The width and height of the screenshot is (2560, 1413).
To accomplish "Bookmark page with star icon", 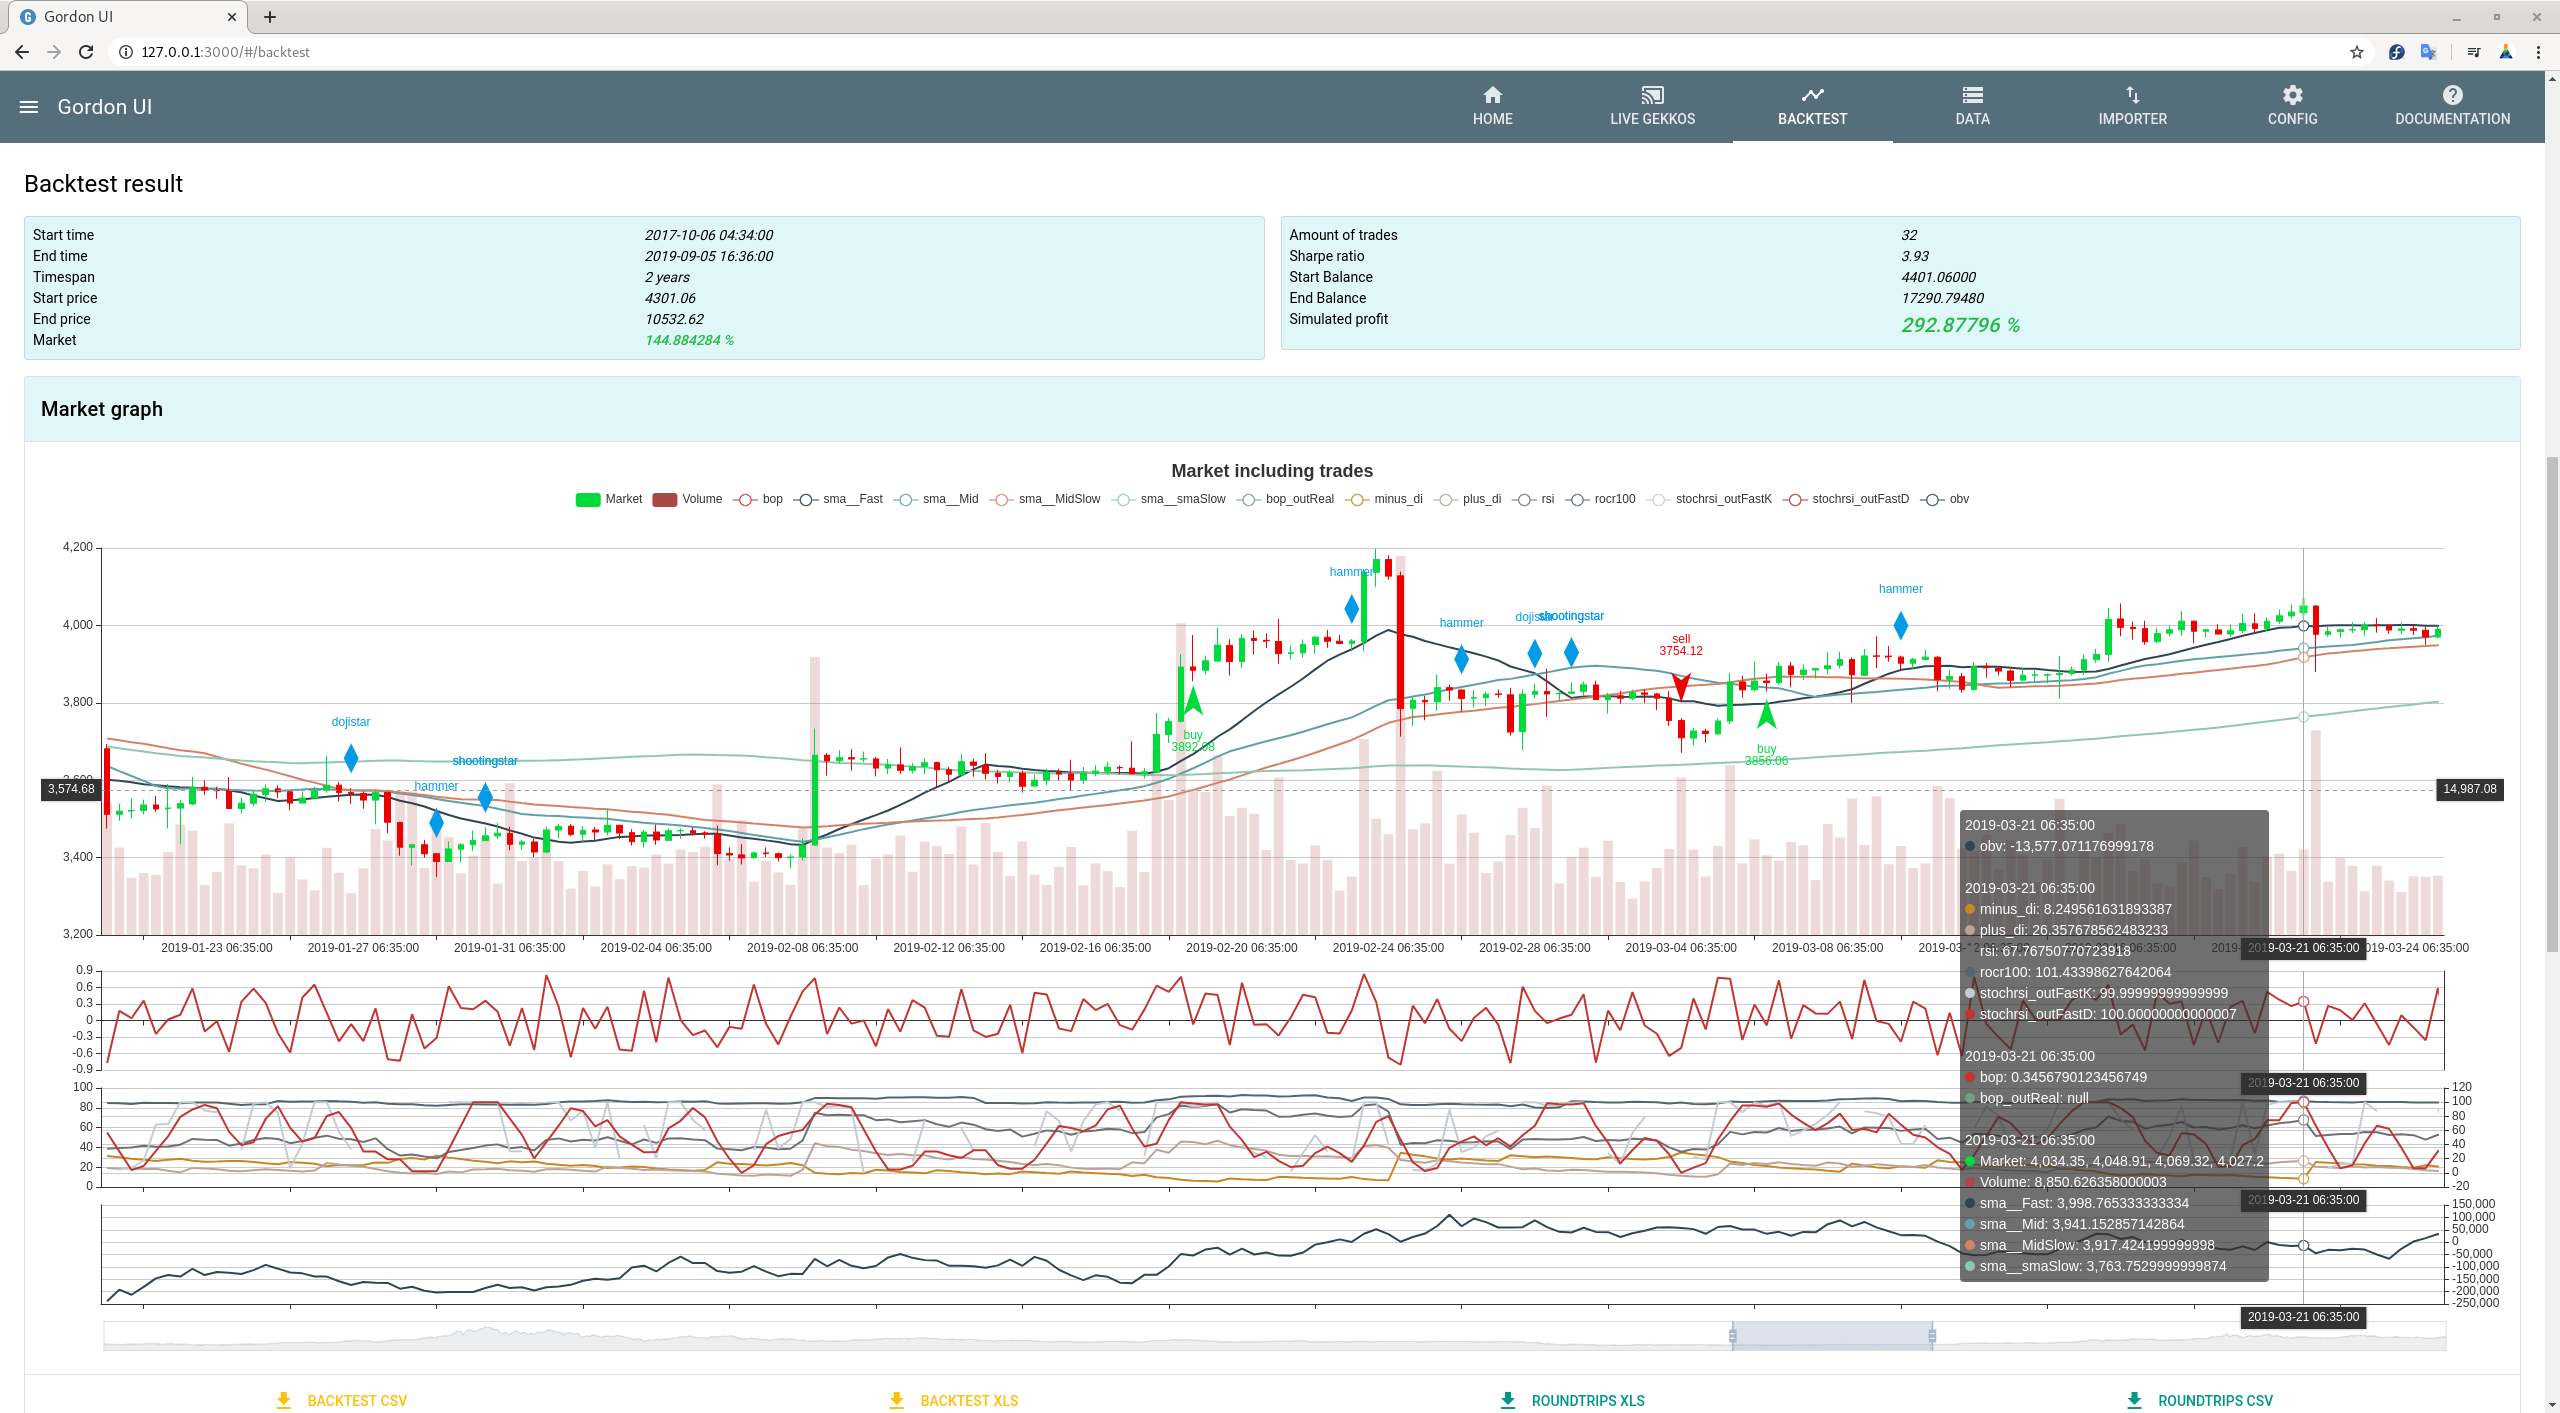I will (x=2356, y=52).
